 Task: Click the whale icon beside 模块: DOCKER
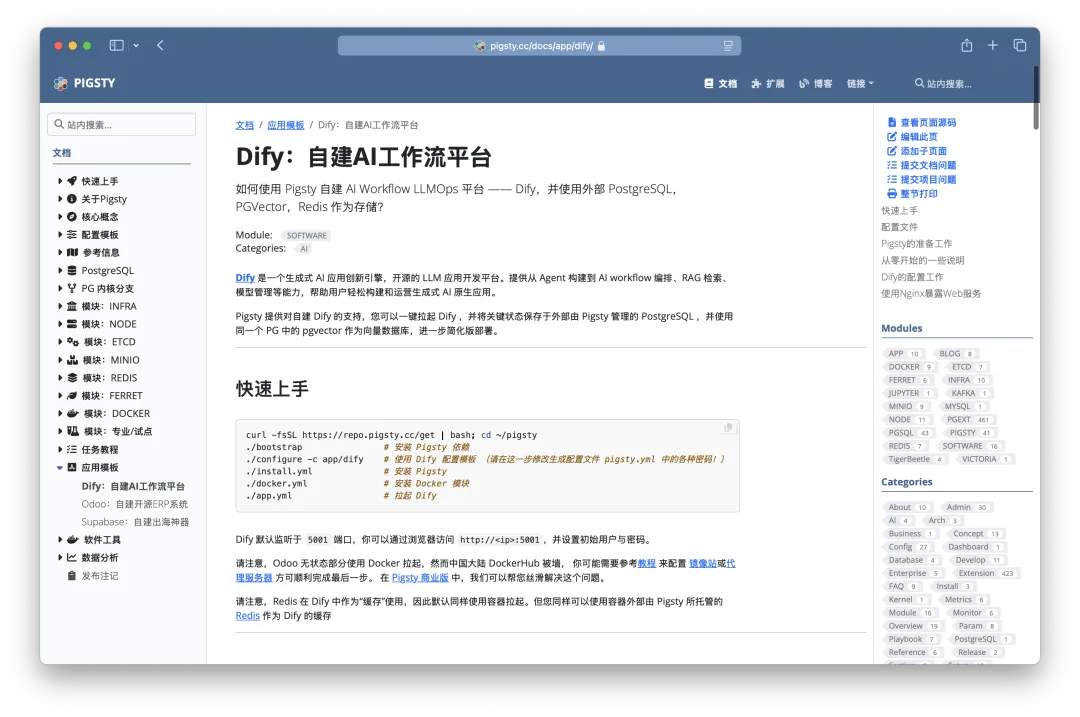pyautogui.click(x=72, y=413)
